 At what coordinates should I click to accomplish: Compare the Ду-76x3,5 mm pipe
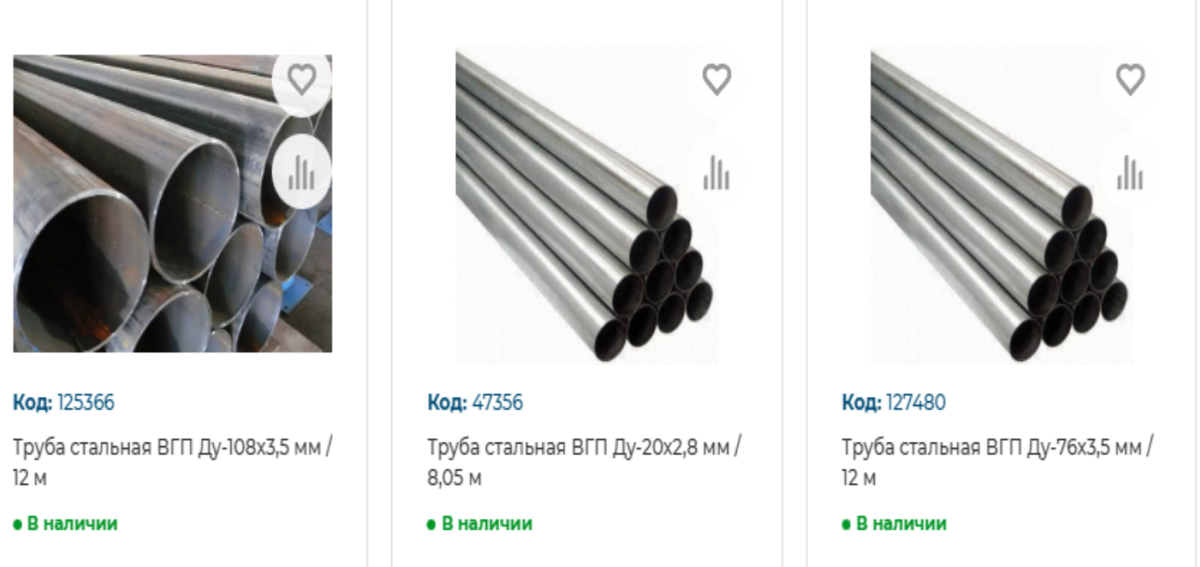pos(1130,172)
